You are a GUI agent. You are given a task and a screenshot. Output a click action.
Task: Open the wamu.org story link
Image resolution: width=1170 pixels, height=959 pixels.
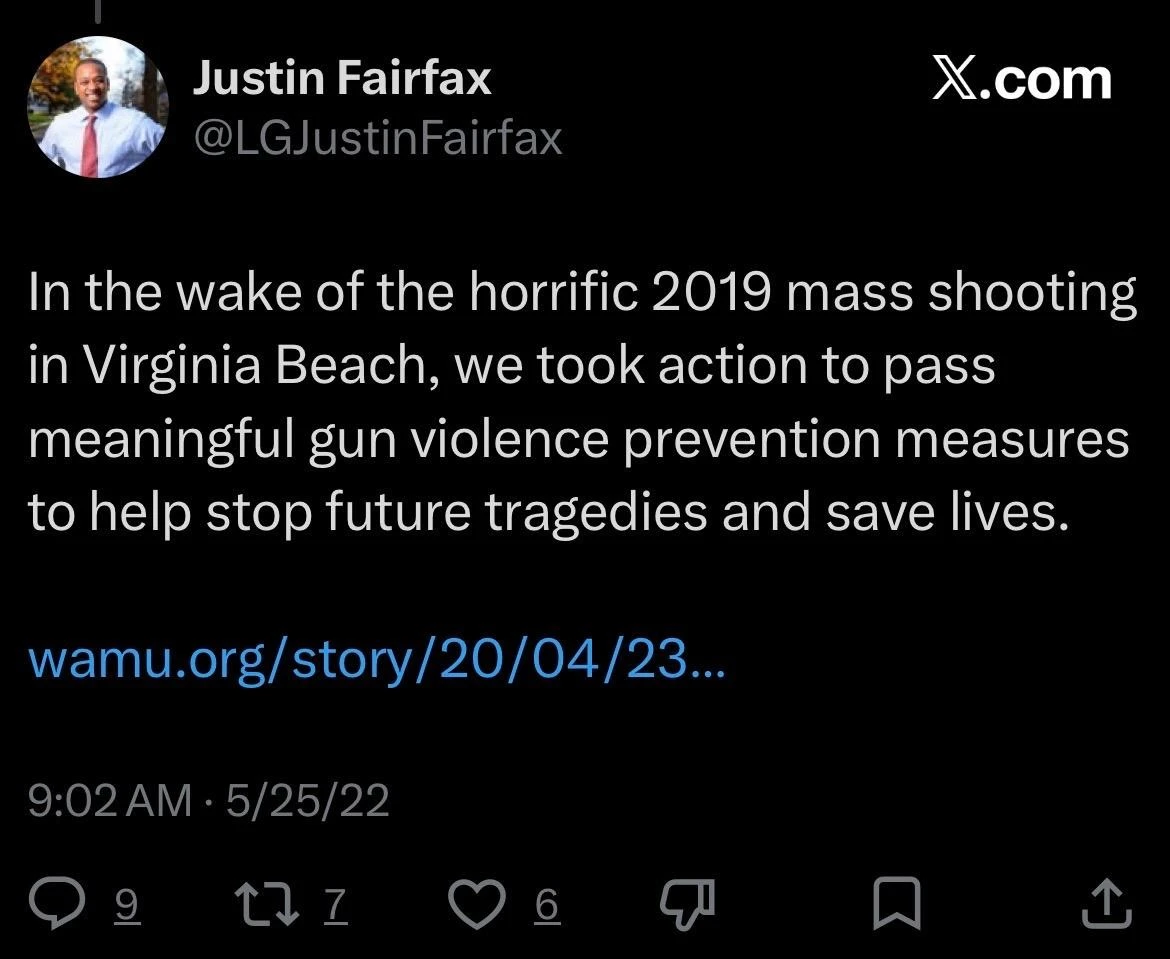point(376,659)
